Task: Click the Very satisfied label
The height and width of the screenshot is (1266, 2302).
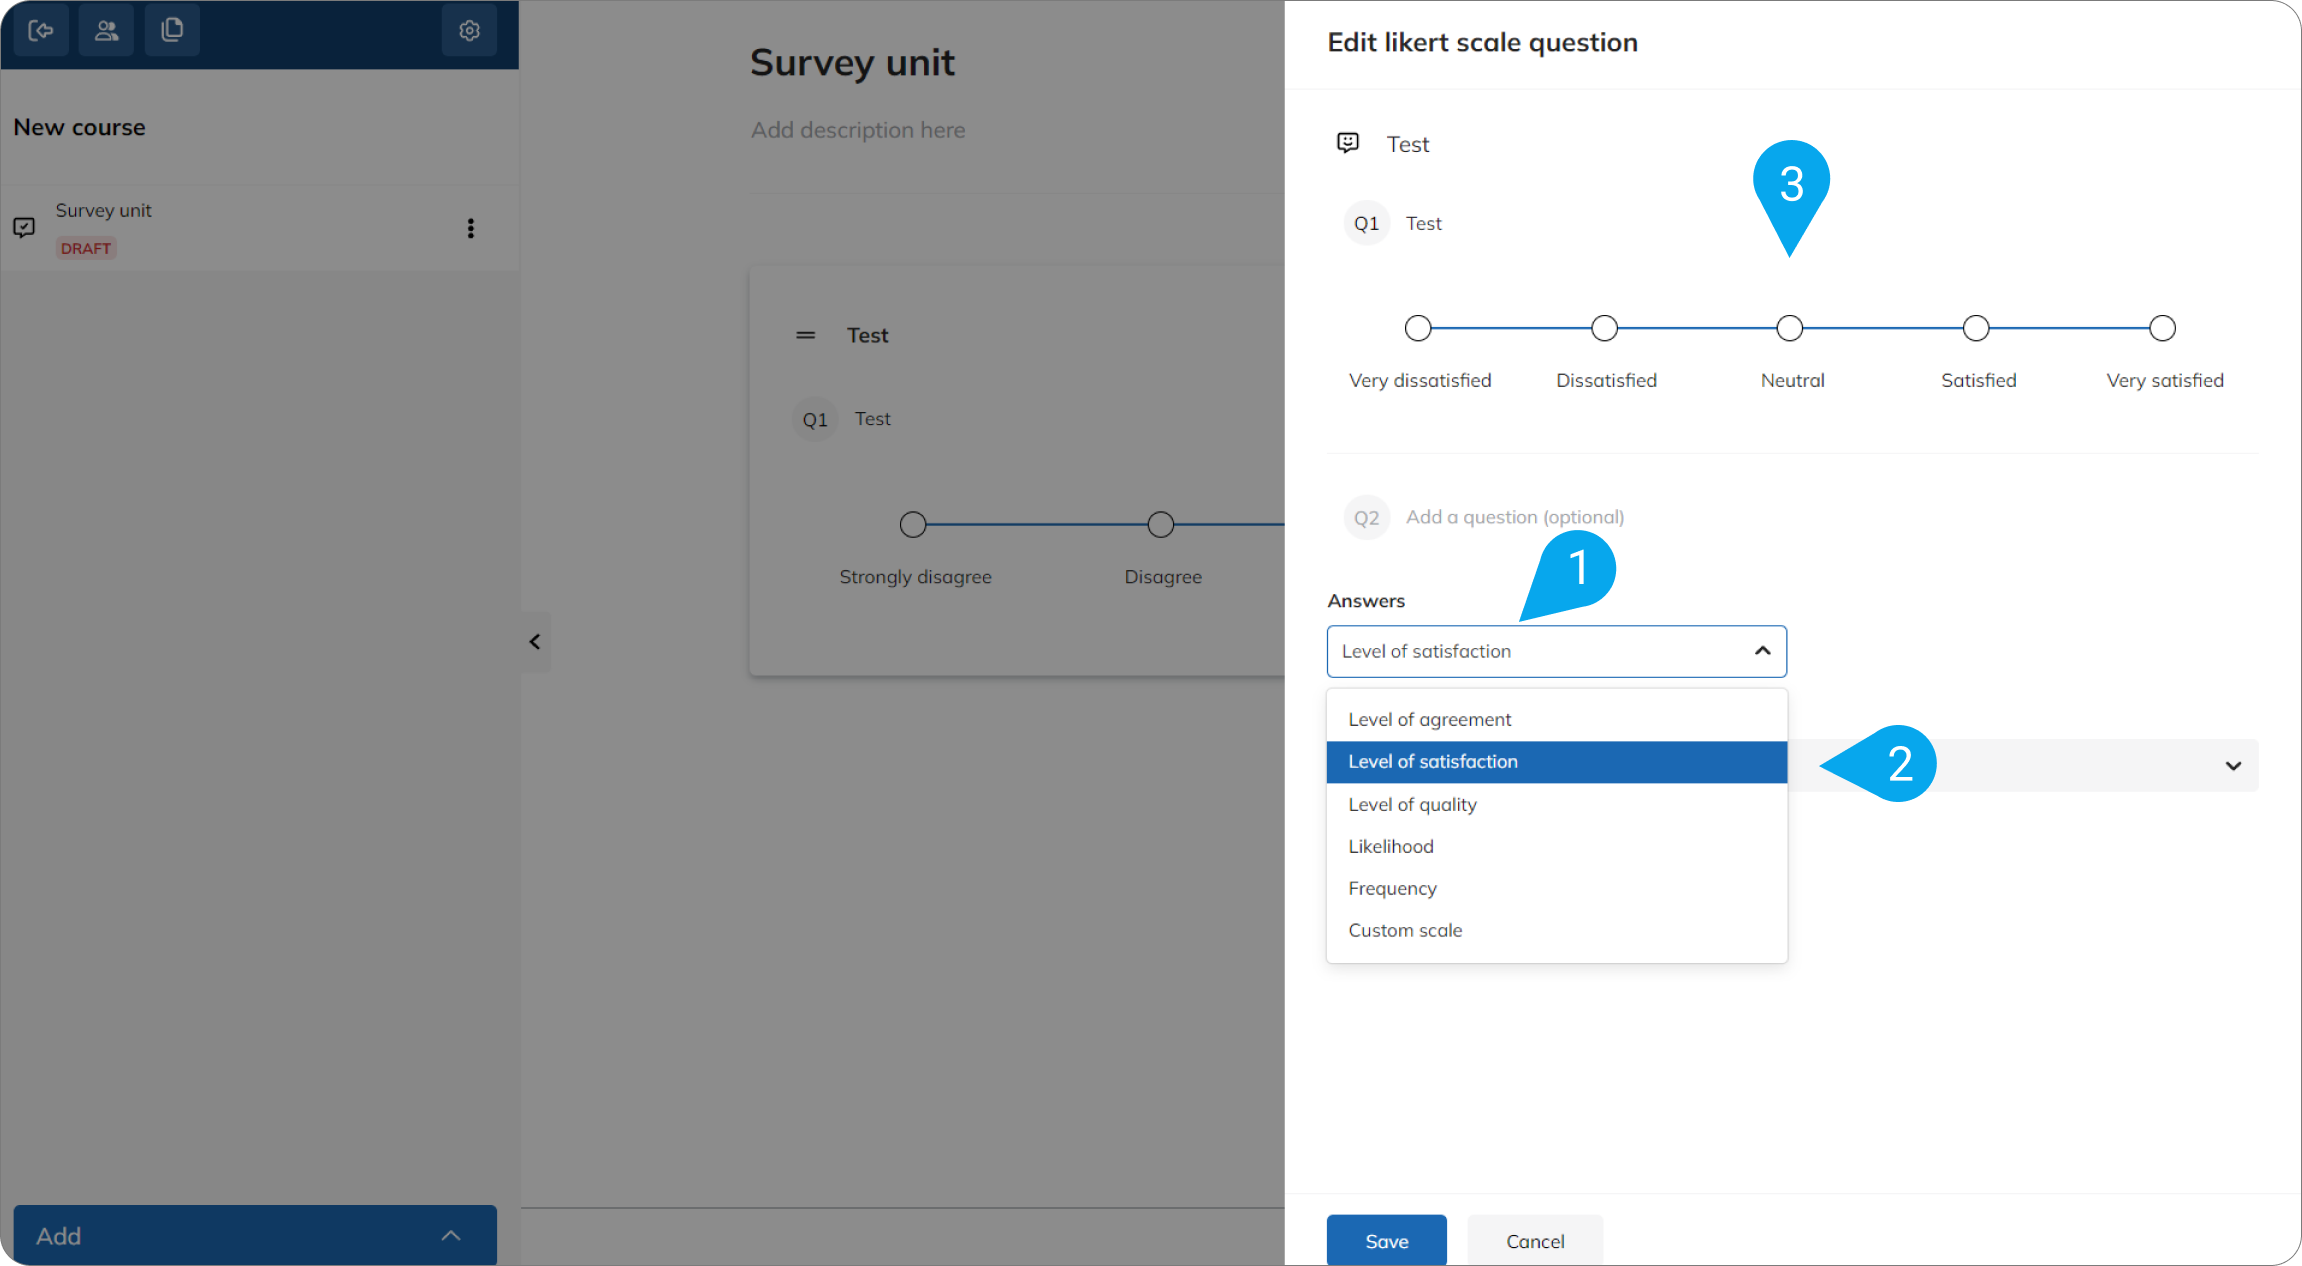Action: tap(2164, 380)
